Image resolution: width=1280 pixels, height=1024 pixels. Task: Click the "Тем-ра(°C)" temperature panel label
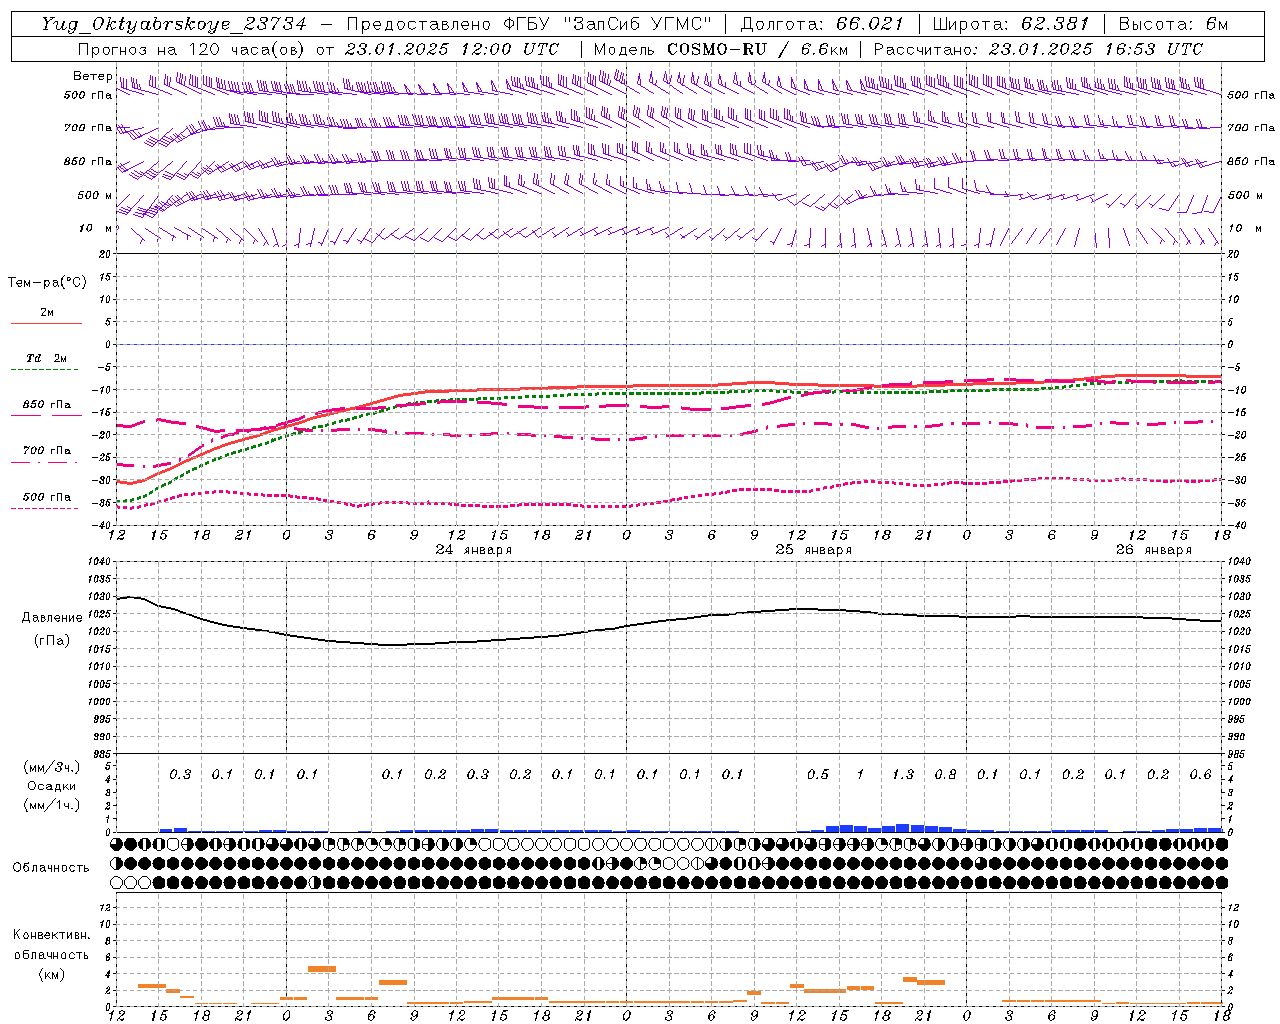pos(47,283)
